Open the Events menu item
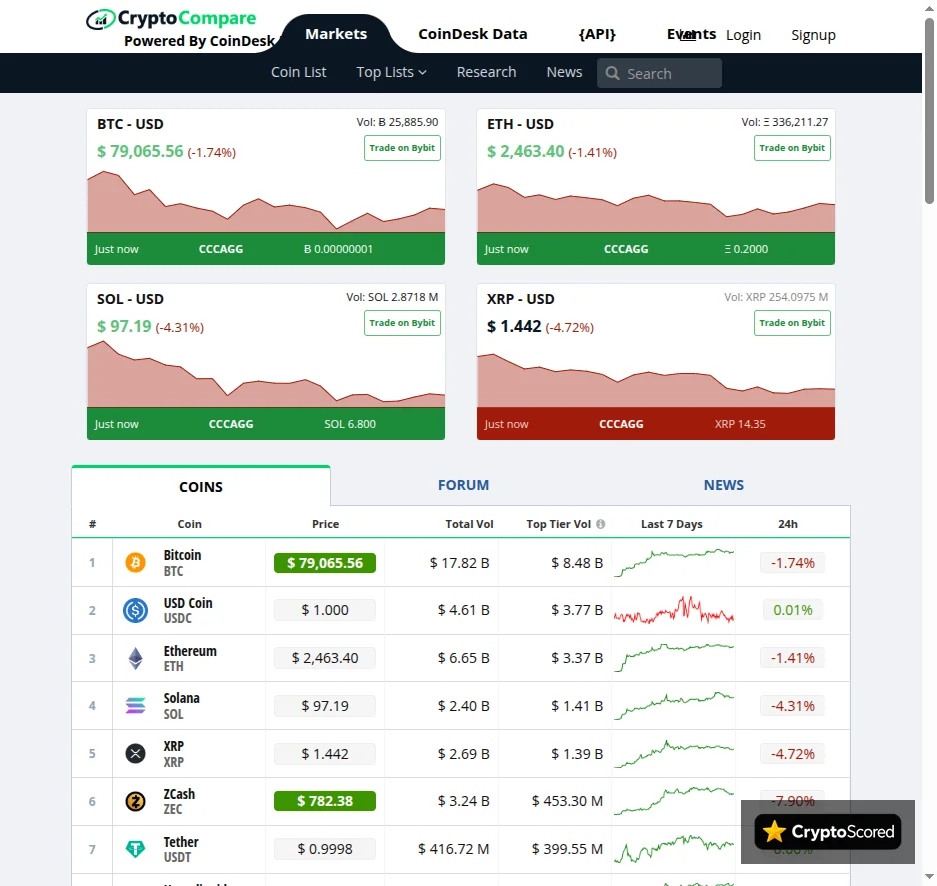937x886 pixels. point(691,34)
